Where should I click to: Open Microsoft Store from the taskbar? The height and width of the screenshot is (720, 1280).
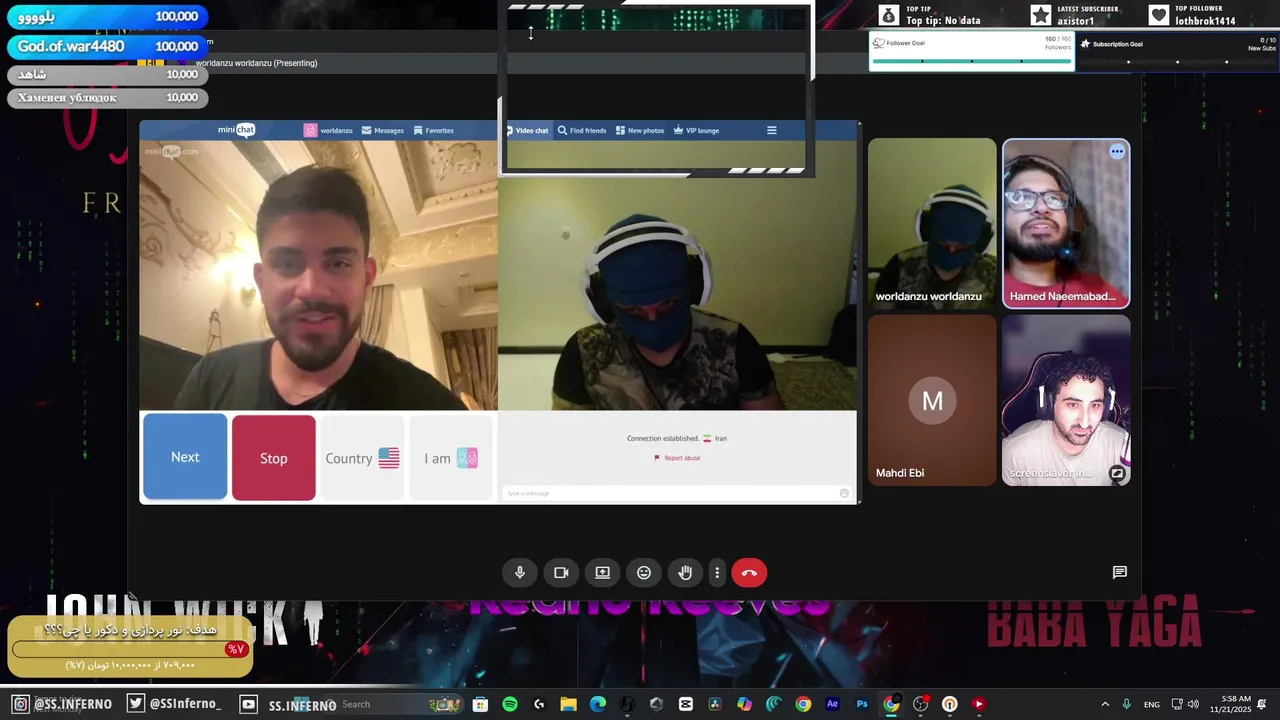(480, 704)
